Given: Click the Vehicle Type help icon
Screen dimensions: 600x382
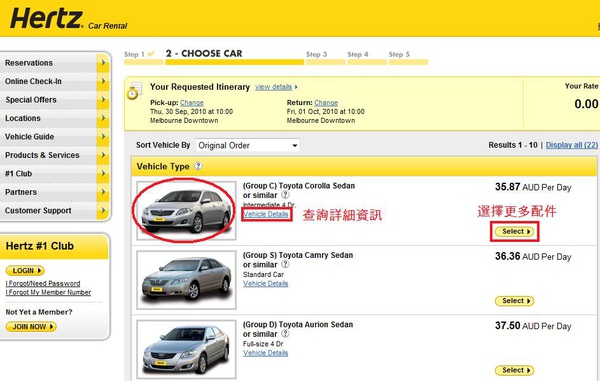Looking at the screenshot, I should [198, 166].
